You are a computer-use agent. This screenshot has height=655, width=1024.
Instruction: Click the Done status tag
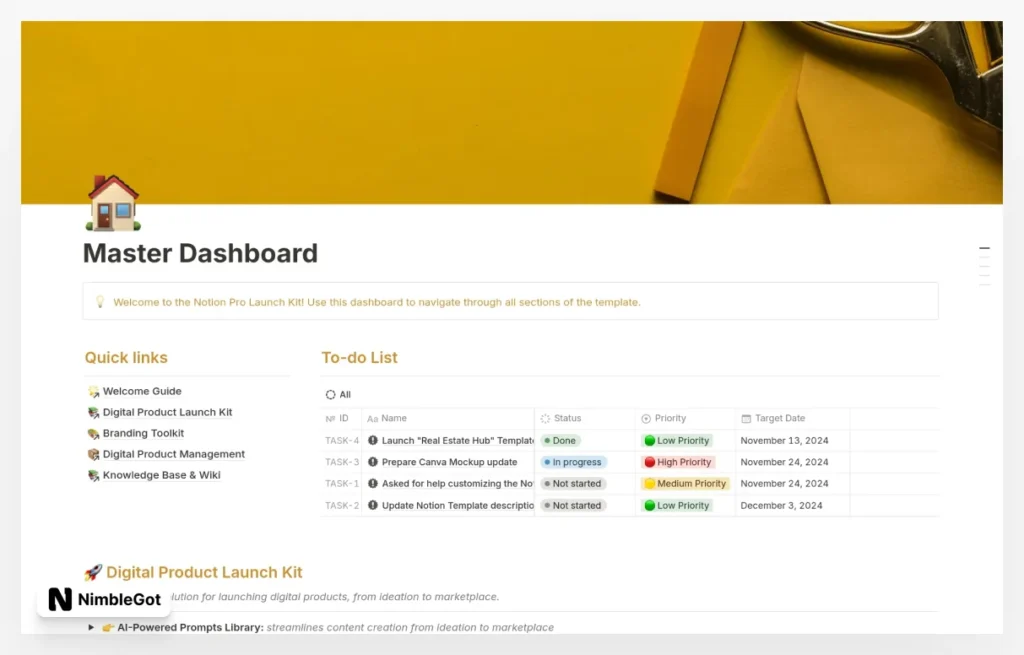click(560, 440)
